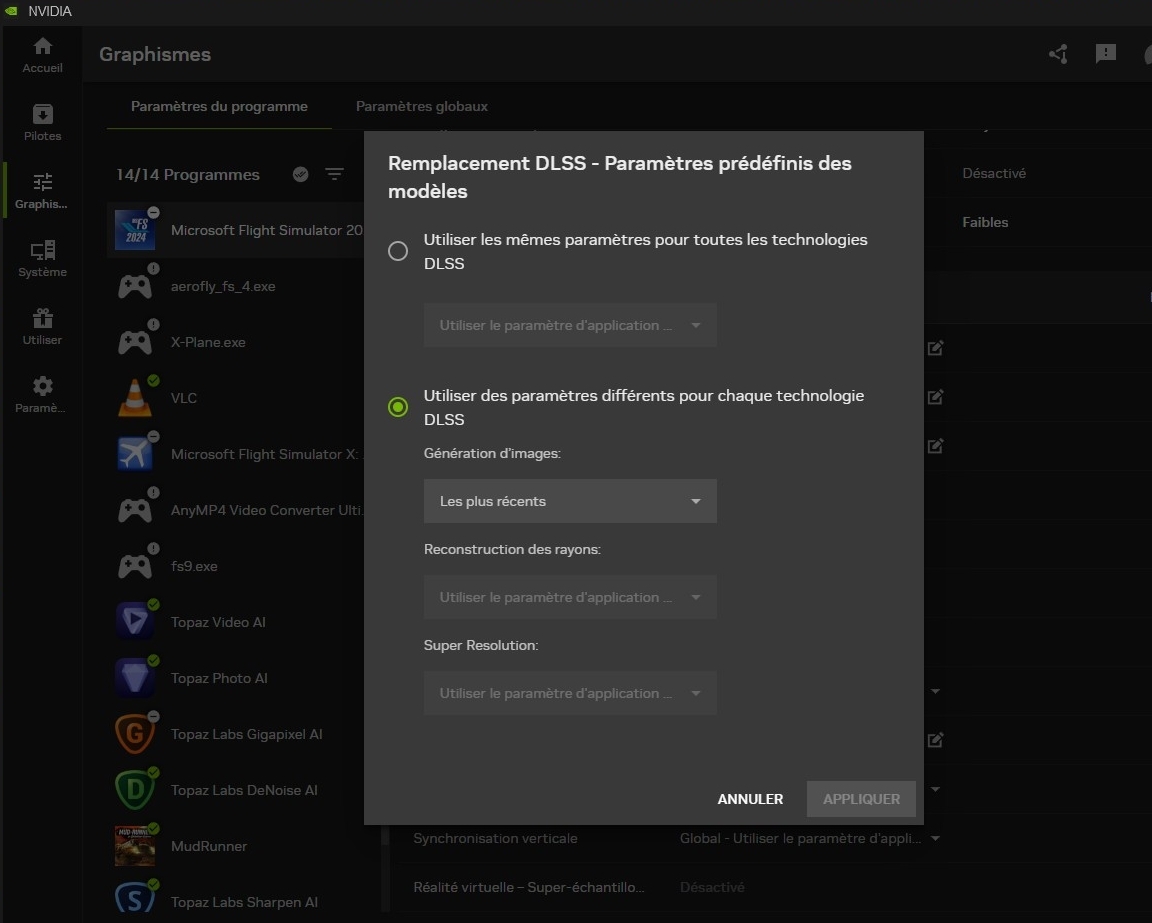
Task: Select Microsoft Flight Simulator X airplane icon
Action: [135, 453]
